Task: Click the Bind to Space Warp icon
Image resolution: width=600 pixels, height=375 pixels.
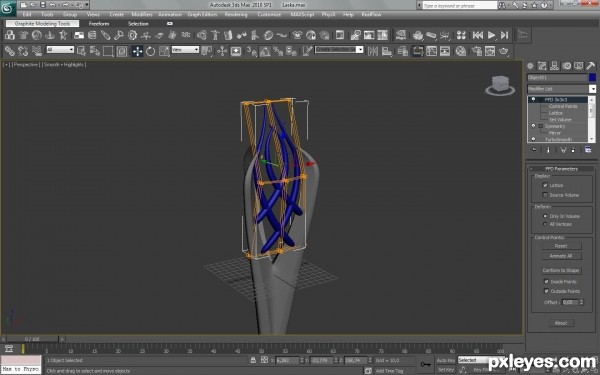Action: (37, 51)
